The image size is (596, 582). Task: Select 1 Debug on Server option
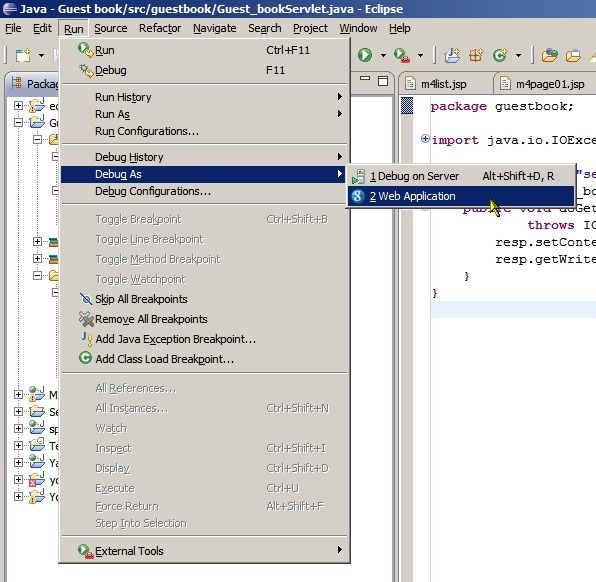(x=461, y=176)
